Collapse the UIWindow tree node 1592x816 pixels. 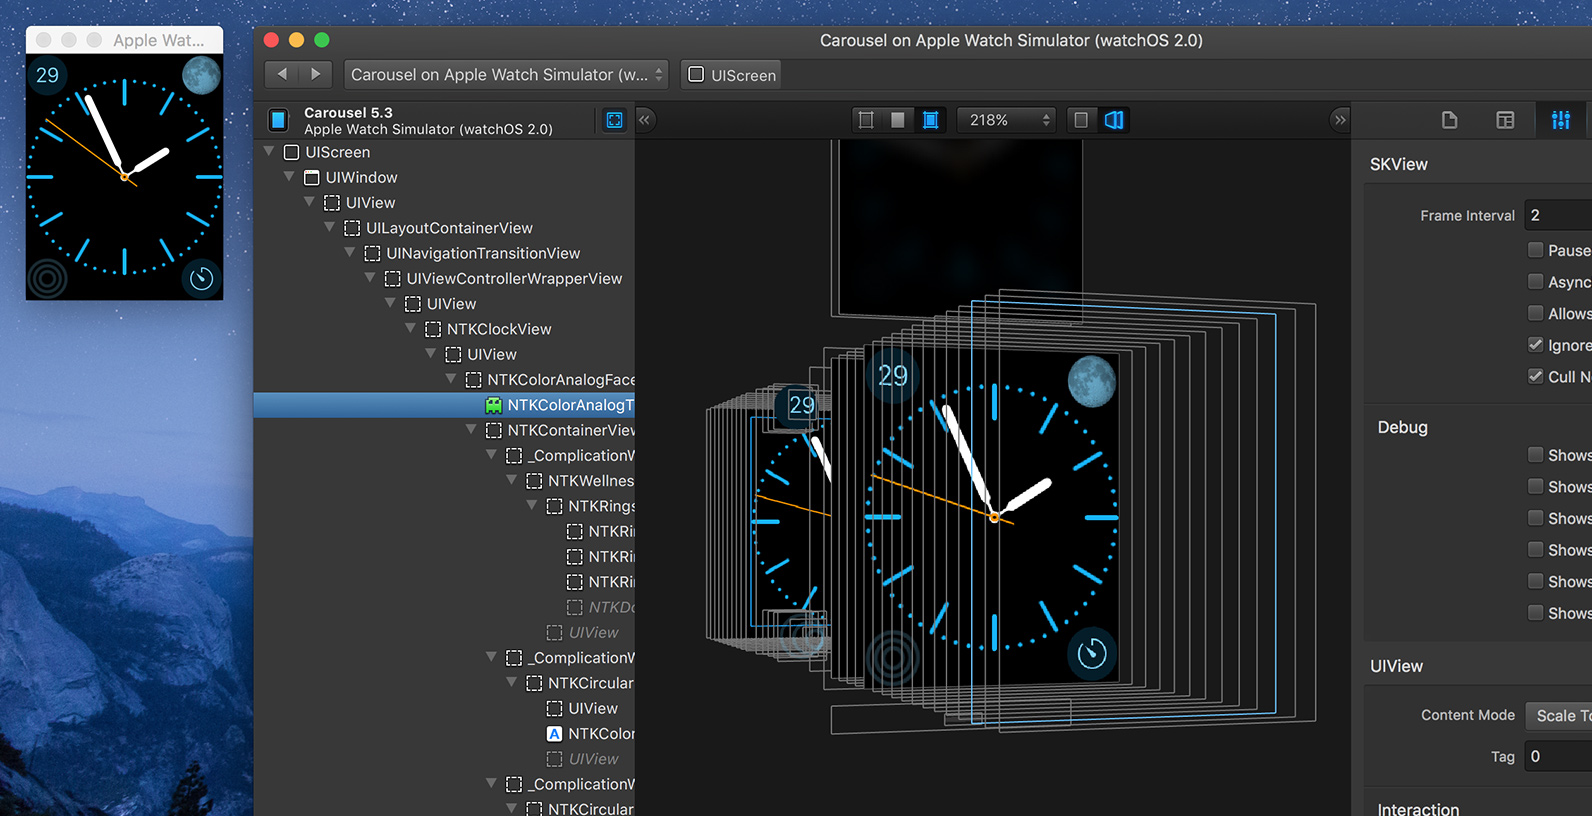point(289,177)
